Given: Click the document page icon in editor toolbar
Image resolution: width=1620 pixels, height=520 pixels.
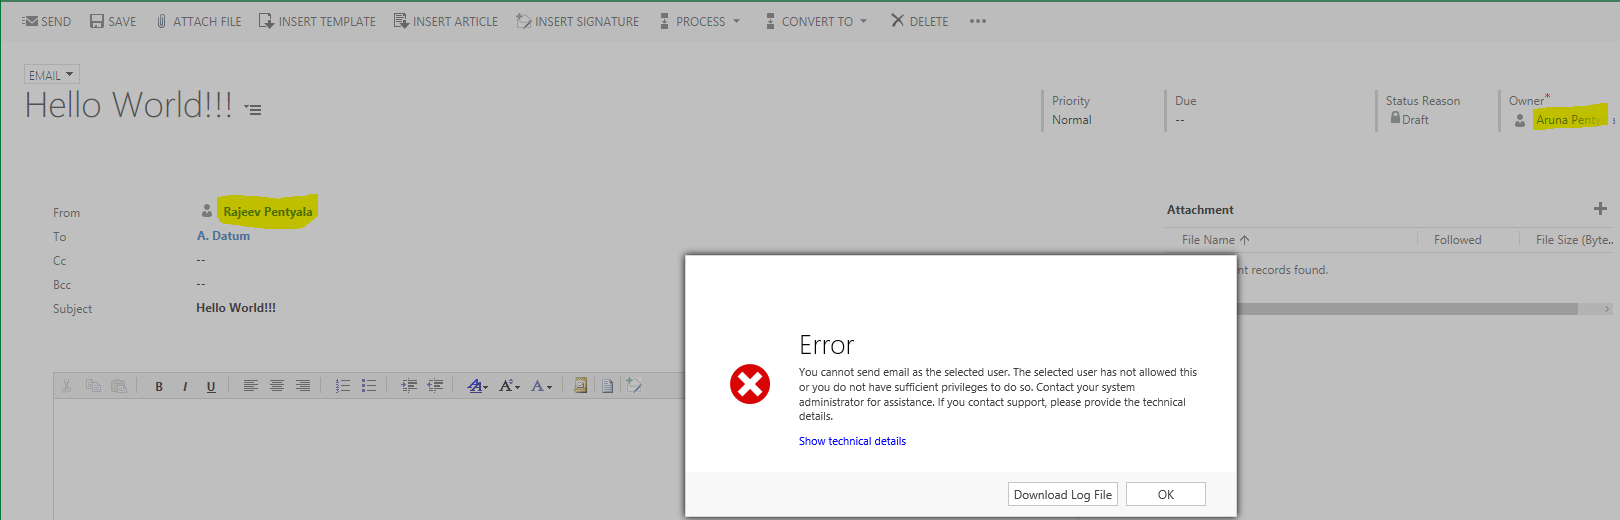Looking at the screenshot, I should click(x=607, y=386).
